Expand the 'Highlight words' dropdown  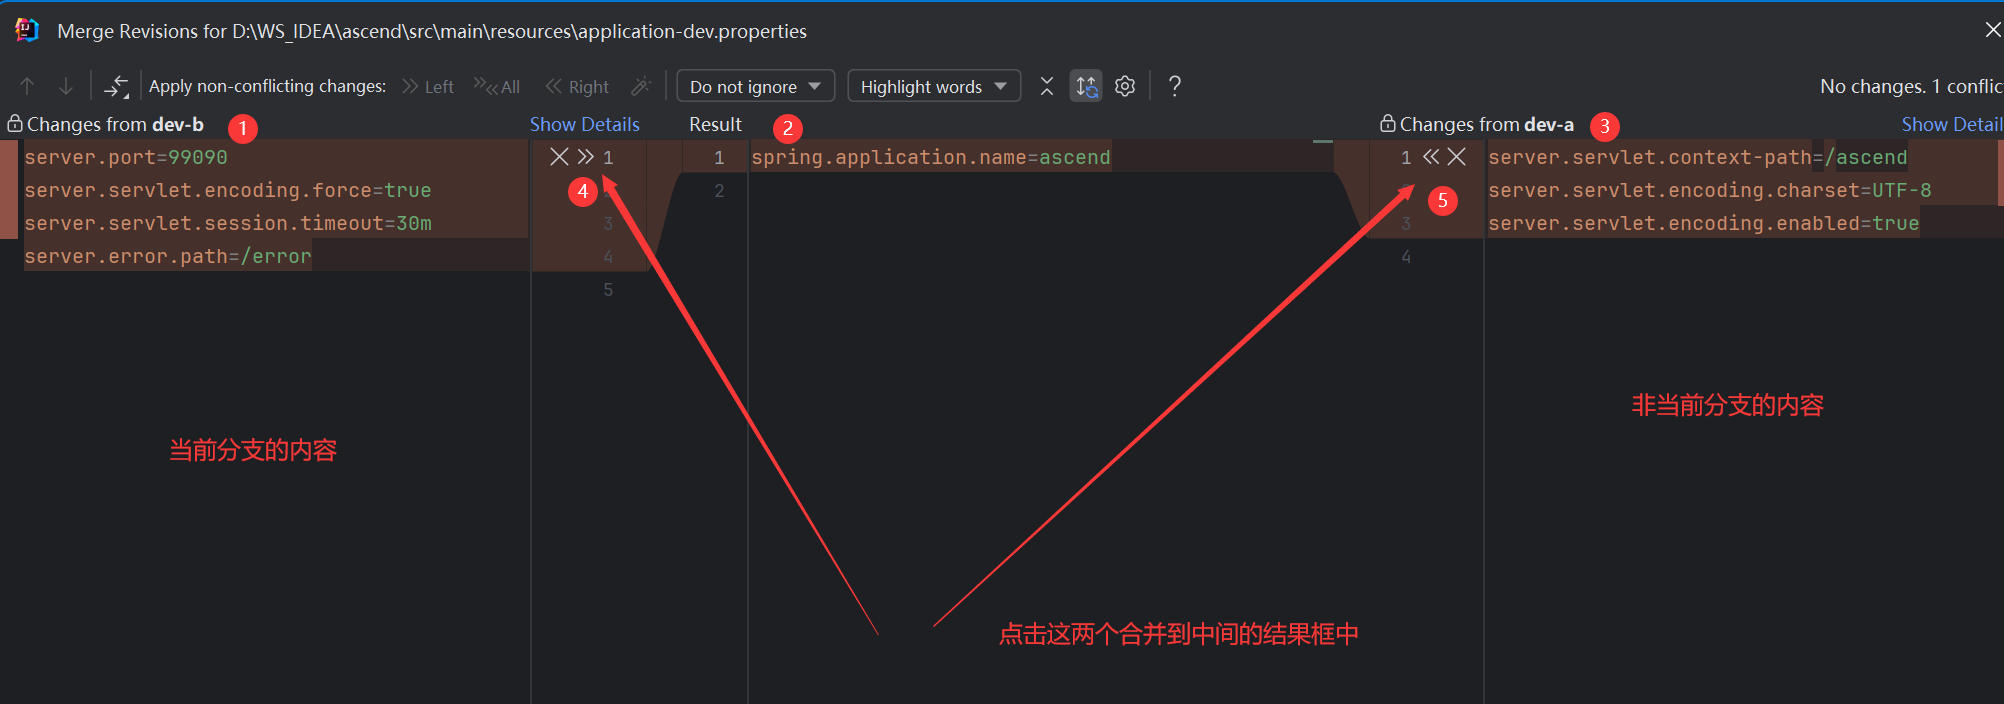(933, 86)
